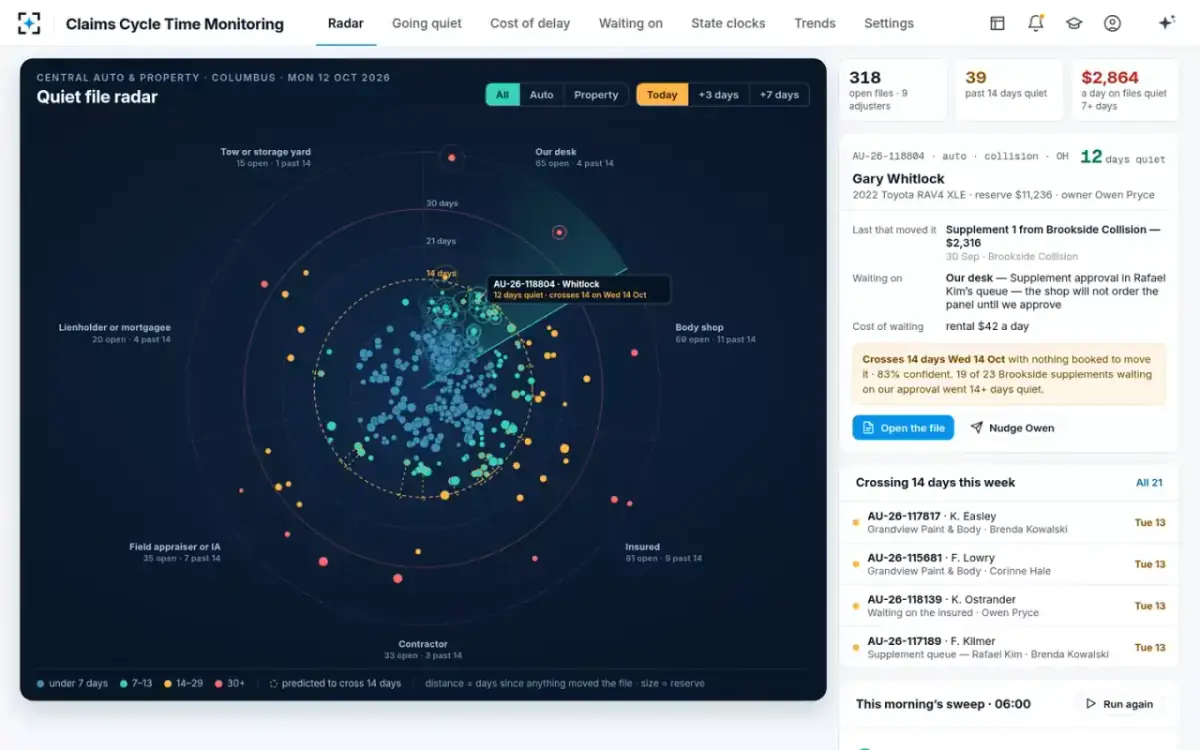1200x750 pixels.
Task: Click the 39 past 14 days card
Action: coord(1008,90)
